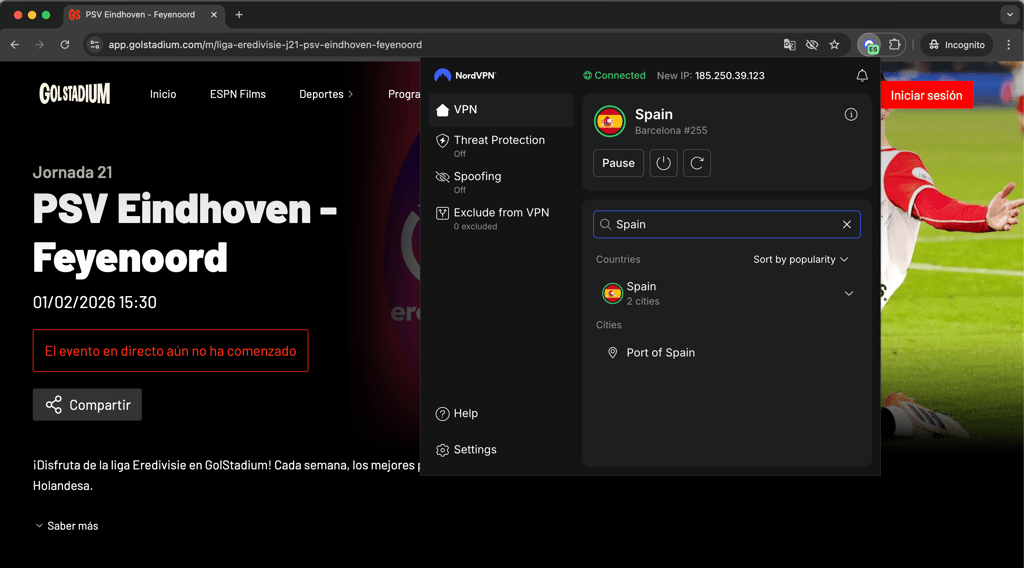Reconnect VPN using the refresh button
This screenshot has width=1024, height=568.
pos(697,163)
